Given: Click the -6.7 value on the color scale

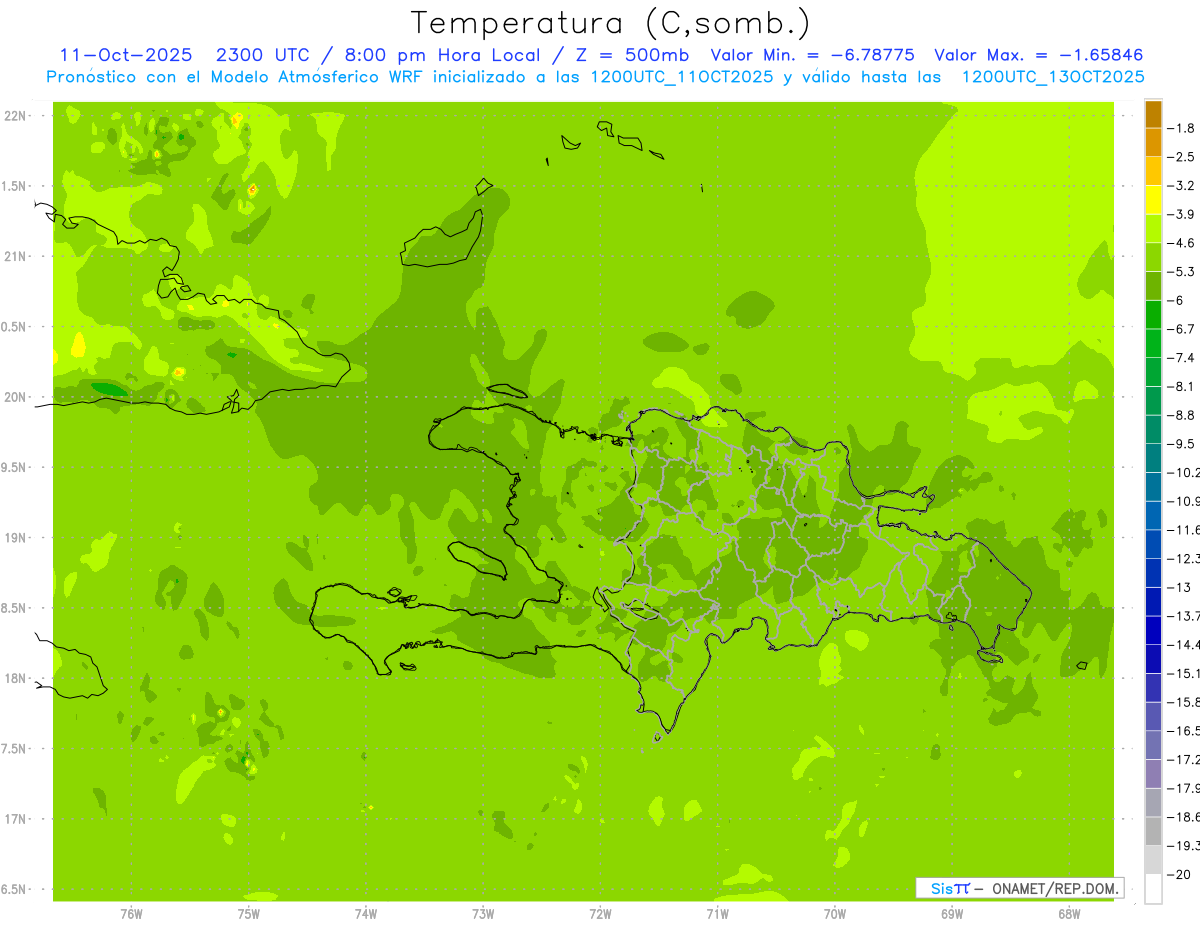Looking at the screenshot, I should pyautogui.click(x=1185, y=329).
